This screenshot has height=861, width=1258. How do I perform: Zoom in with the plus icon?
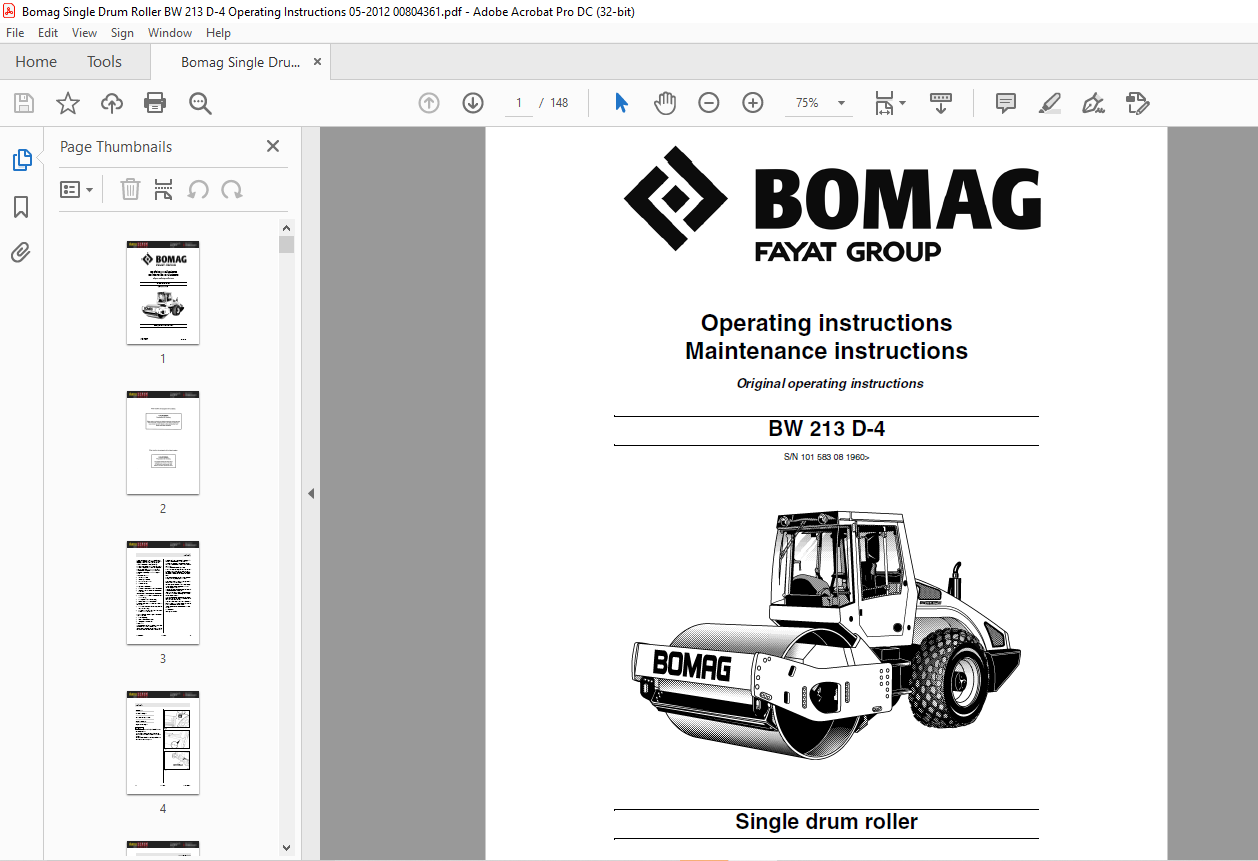click(x=753, y=103)
